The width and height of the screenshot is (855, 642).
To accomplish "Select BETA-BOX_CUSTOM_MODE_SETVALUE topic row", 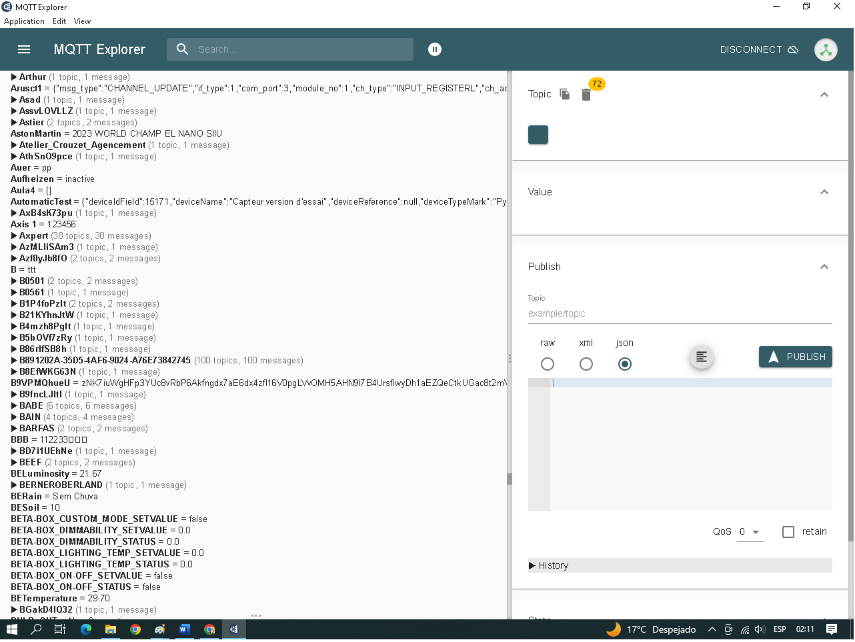I will point(109,519).
